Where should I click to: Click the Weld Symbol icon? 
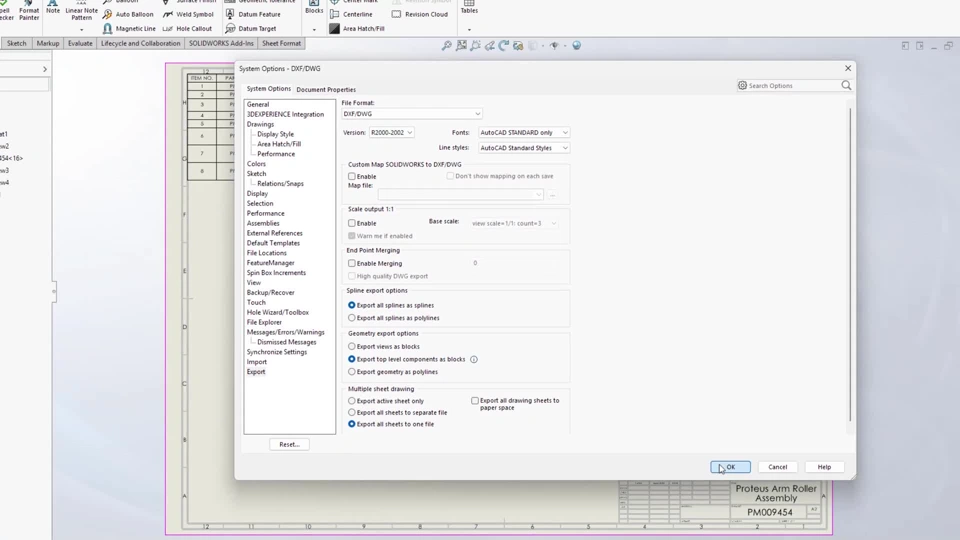(x=168, y=14)
